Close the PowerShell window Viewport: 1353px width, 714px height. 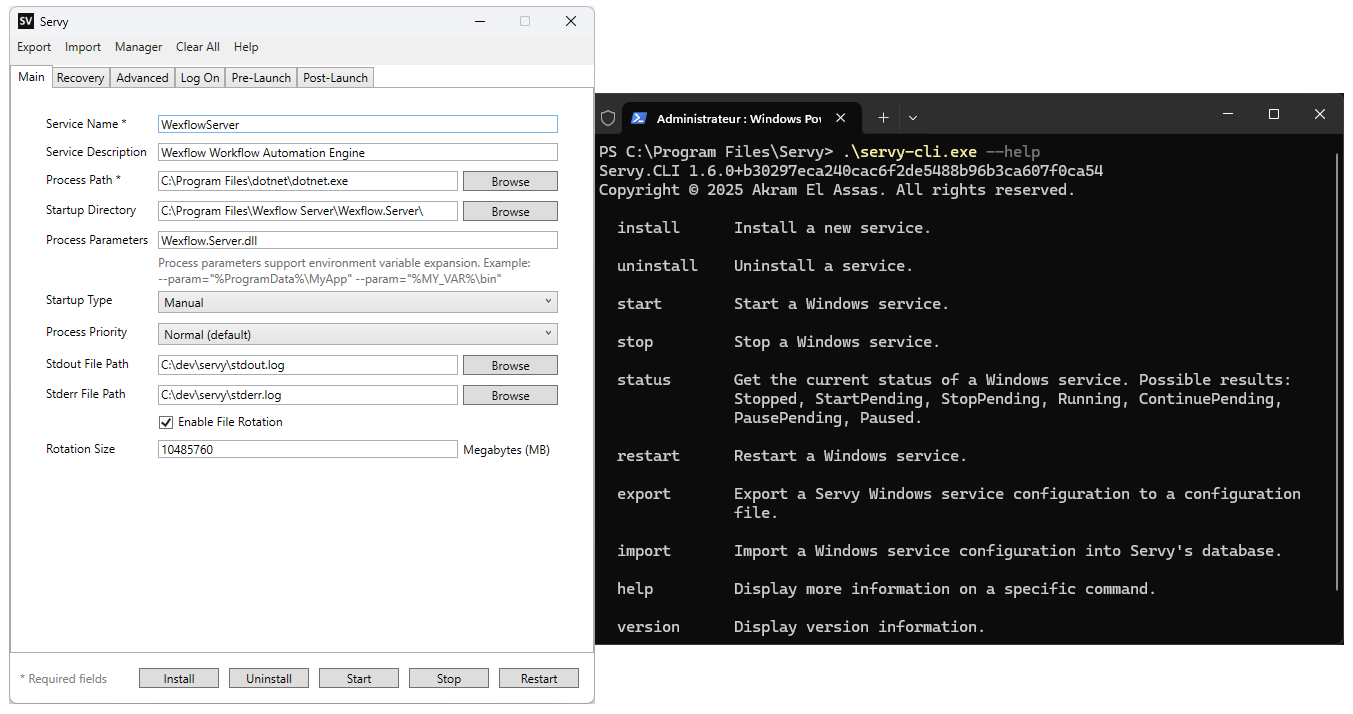tap(1320, 114)
